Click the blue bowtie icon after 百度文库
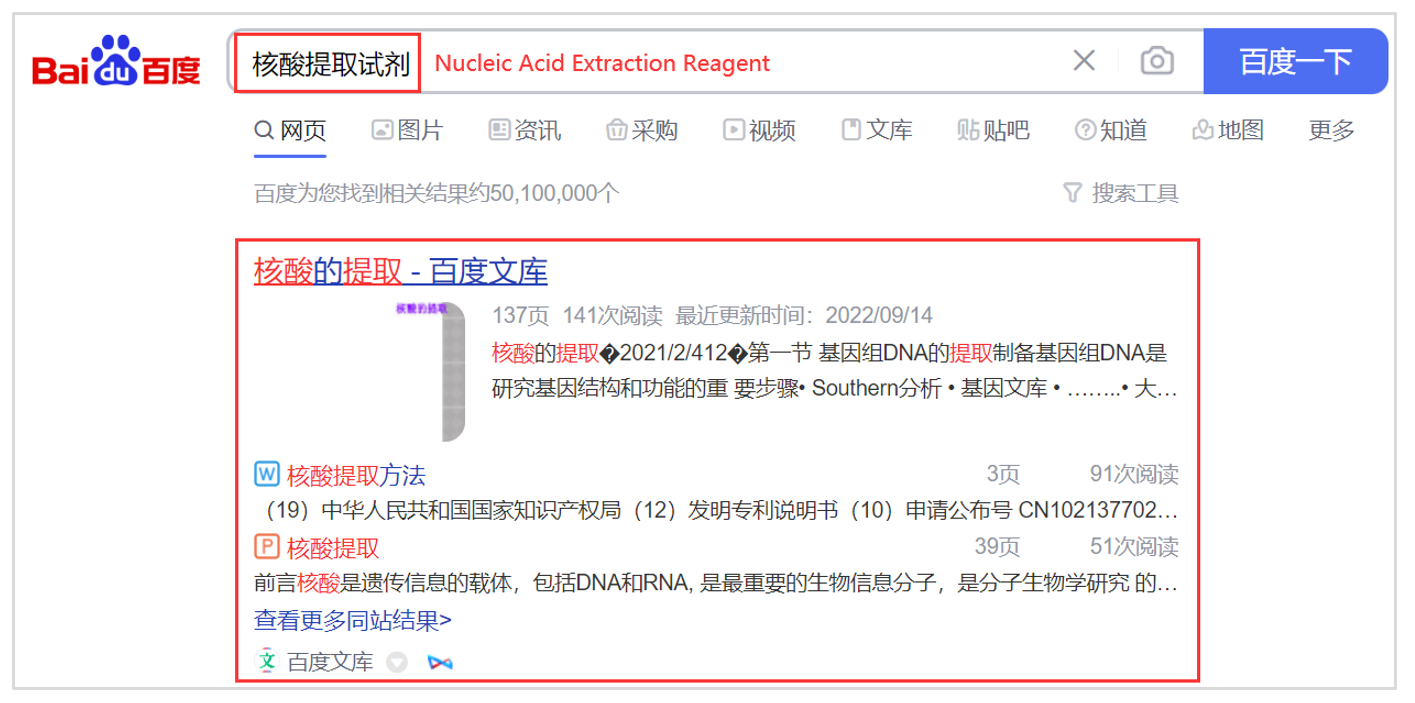 coord(440,662)
